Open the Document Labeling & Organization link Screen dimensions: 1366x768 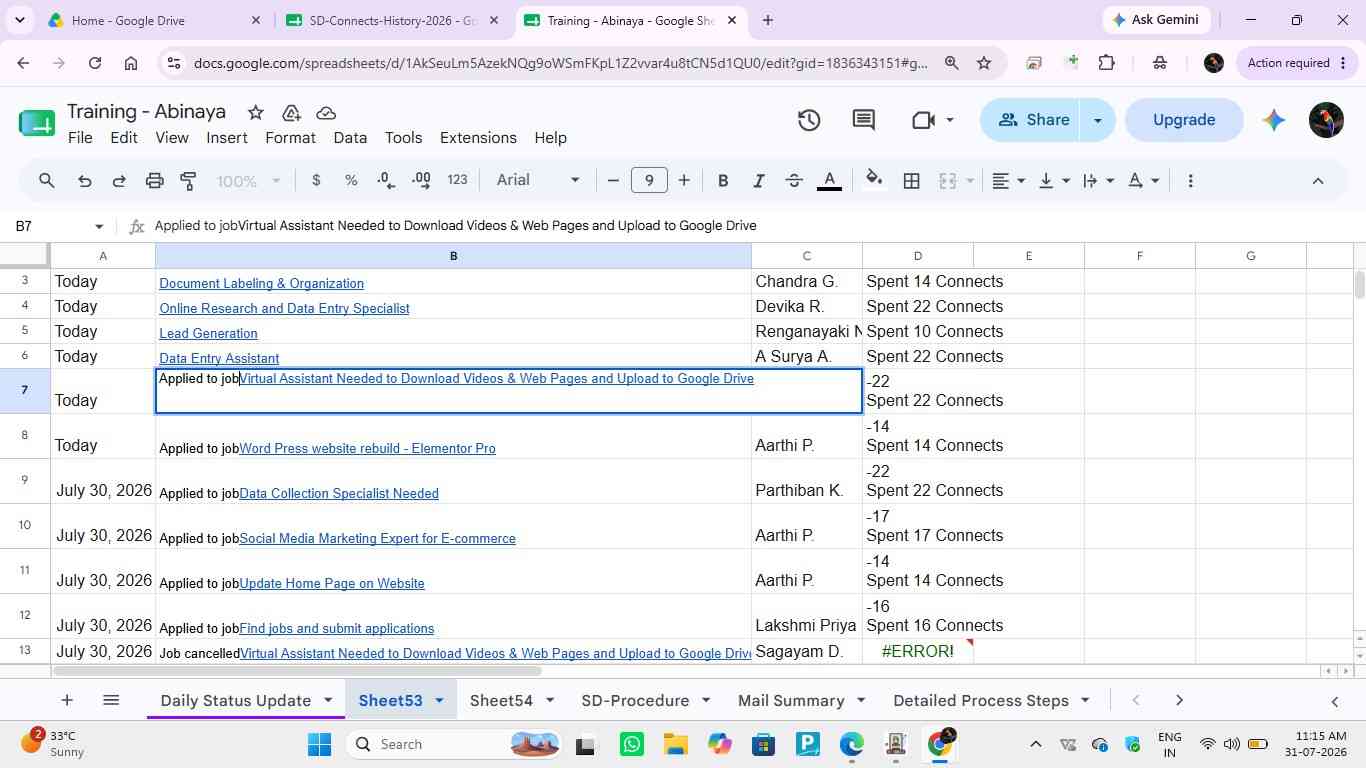pos(261,283)
